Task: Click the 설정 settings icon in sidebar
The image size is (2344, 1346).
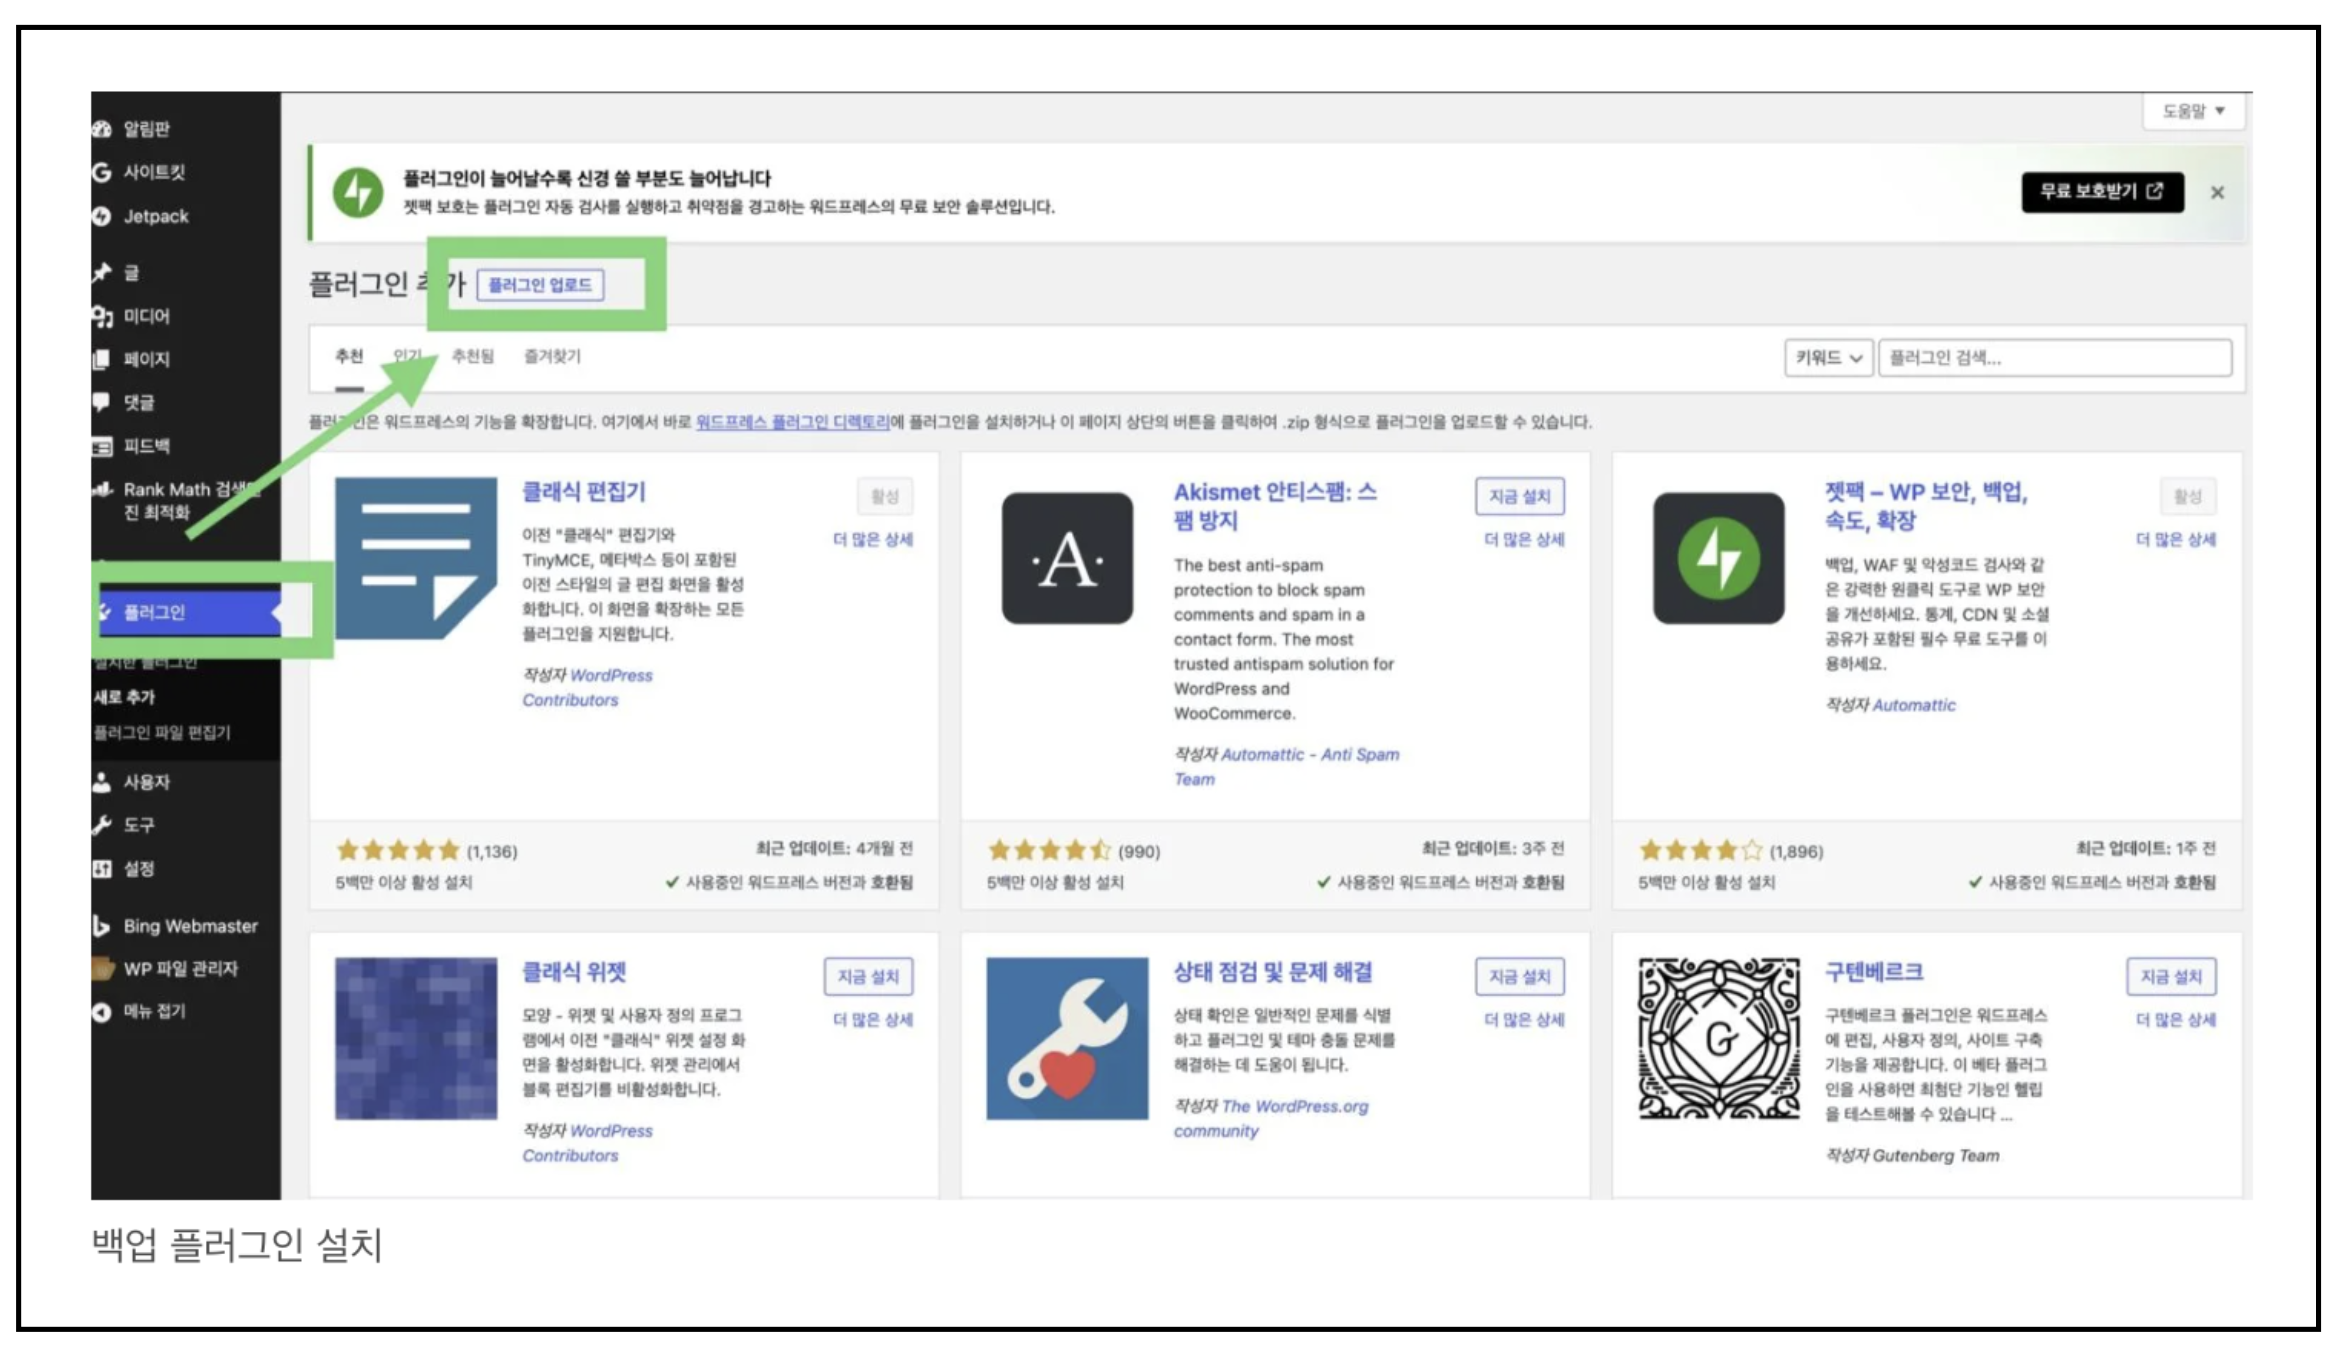Action: pos(101,868)
